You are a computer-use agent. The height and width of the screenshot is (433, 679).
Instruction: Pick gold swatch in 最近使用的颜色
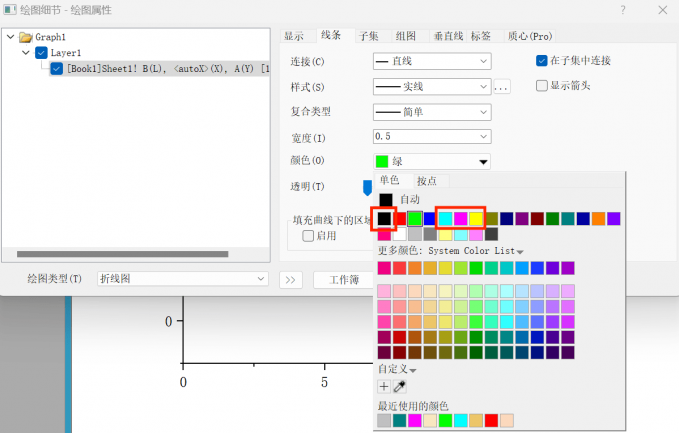pyautogui.click(x=476, y=420)
